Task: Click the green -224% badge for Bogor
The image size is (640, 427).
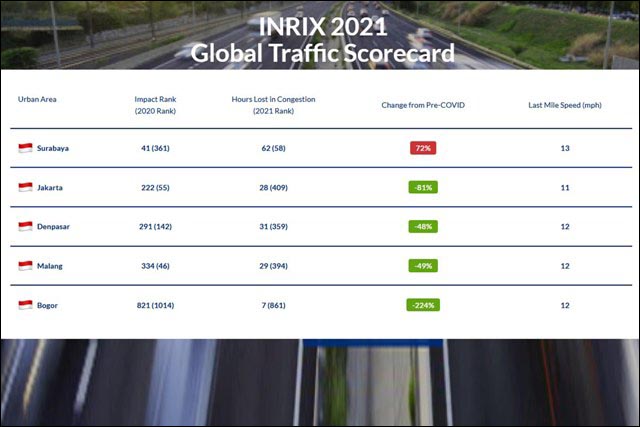Action: pos(423,305)
